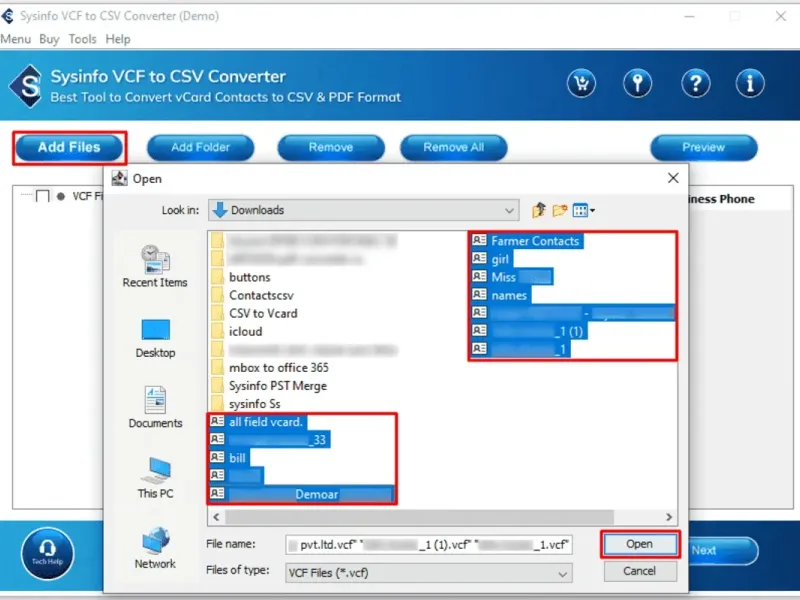Click the horizontal scrollbar in file list

(x=419, y=517)
